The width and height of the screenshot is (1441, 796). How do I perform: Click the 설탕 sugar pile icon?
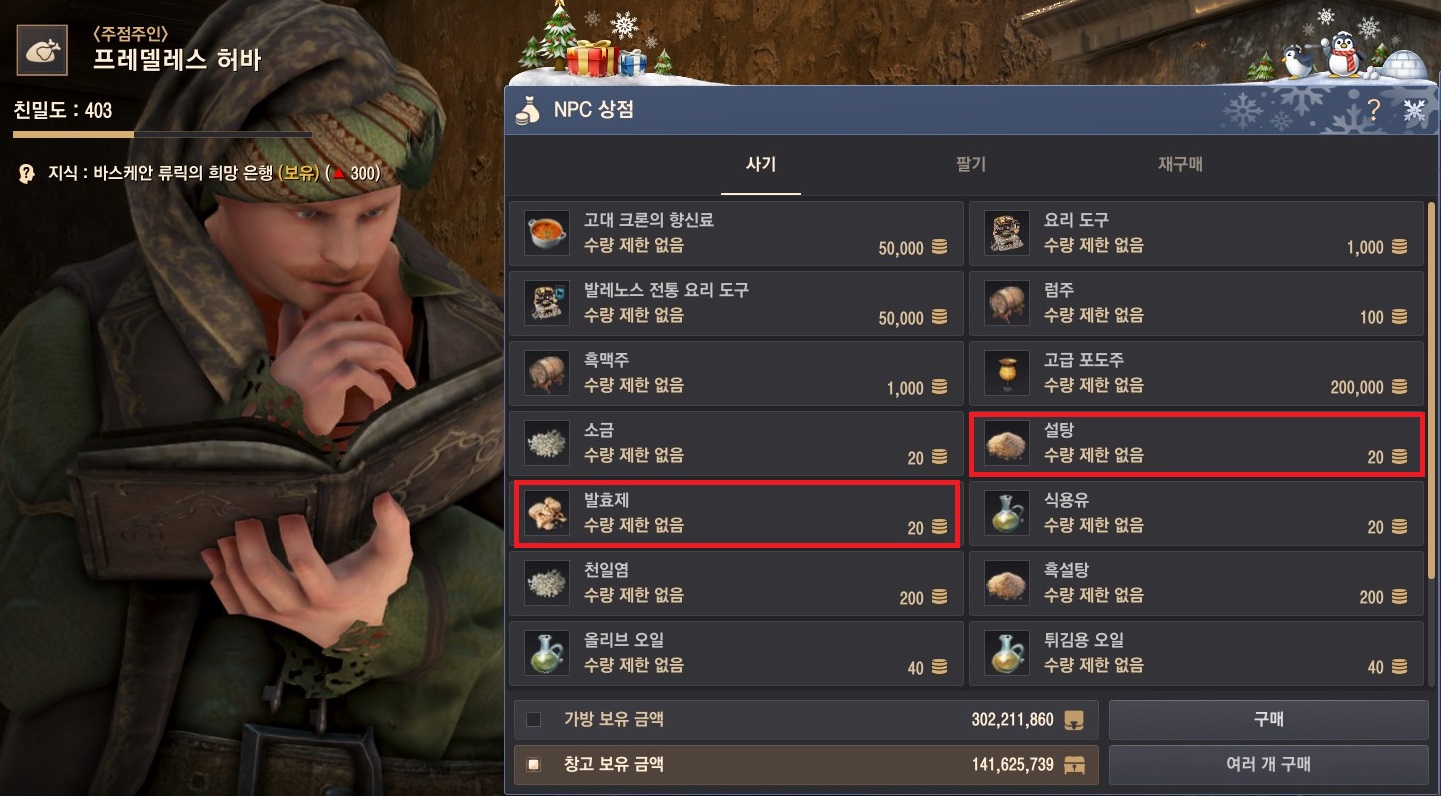[1007, 443]
